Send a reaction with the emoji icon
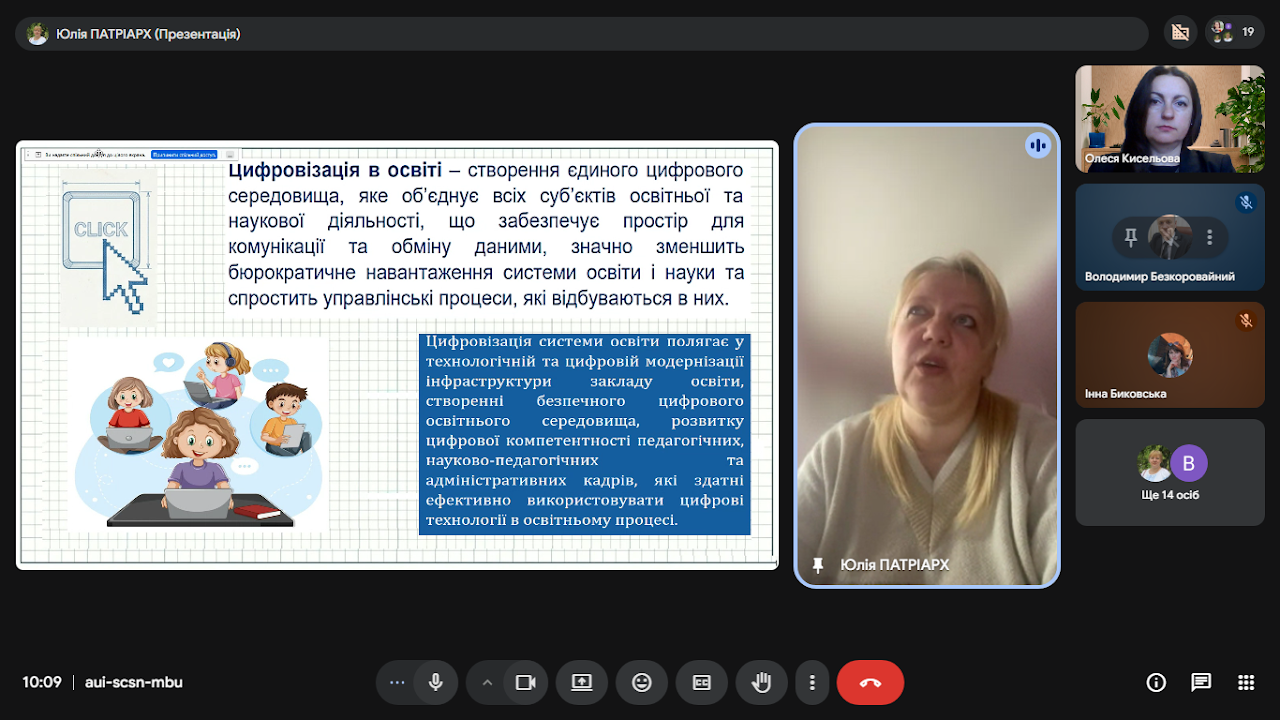The height and width of the screenshot is (720, 1280). 641,682
